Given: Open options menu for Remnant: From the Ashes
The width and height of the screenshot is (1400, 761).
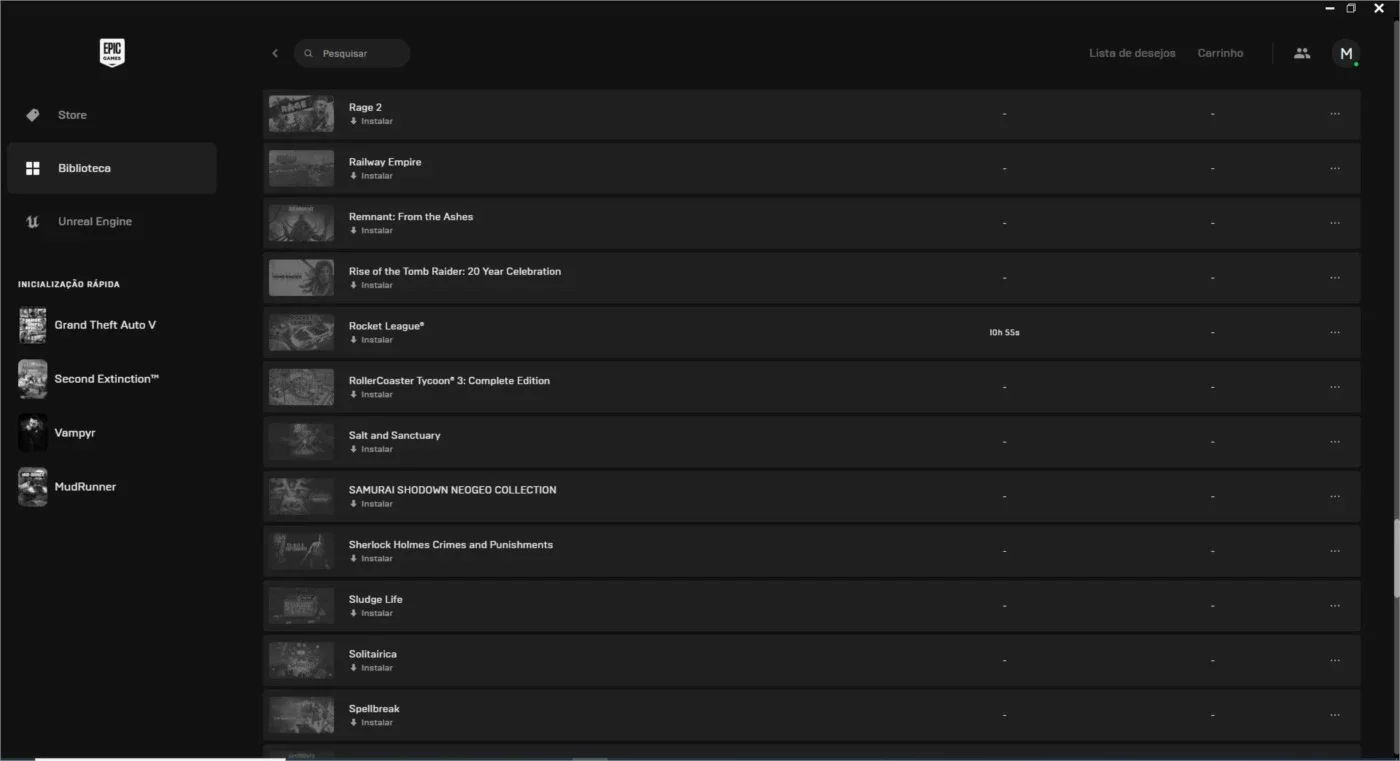Looking at the screenshot, I should click(1335, 223).
